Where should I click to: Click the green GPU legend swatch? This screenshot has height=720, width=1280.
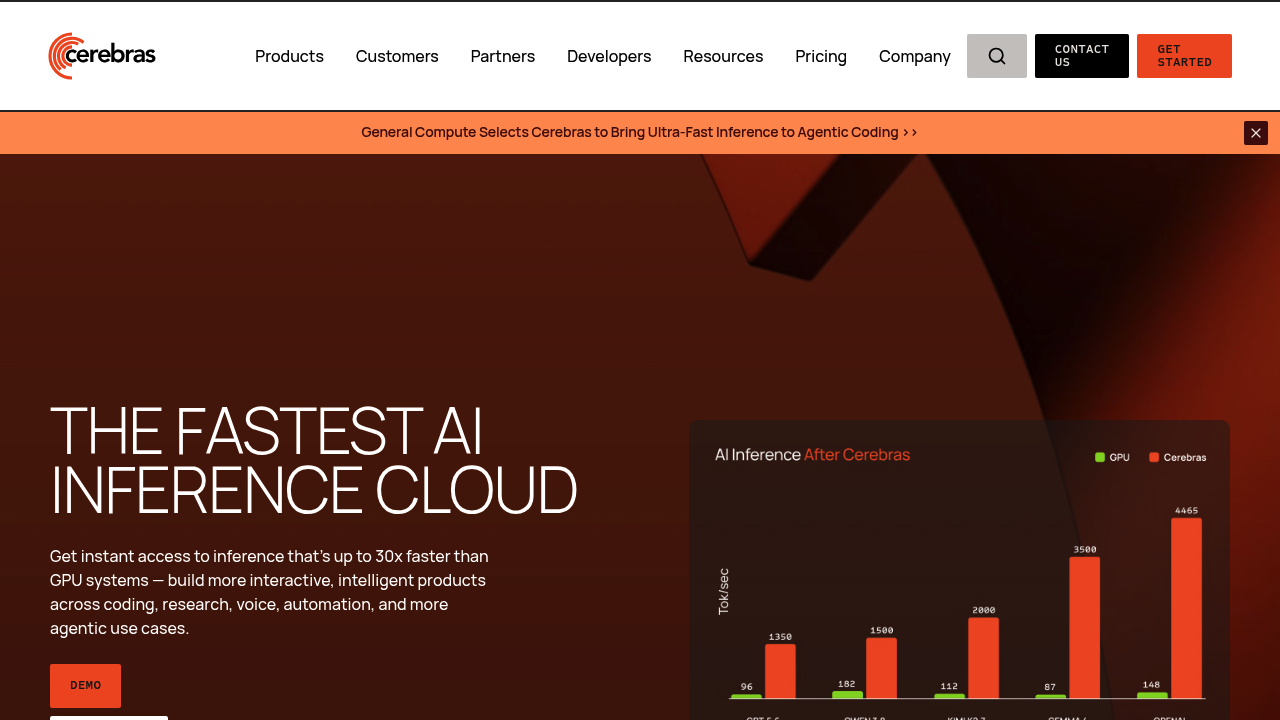pyautogui.click(x=1100, y=457)
